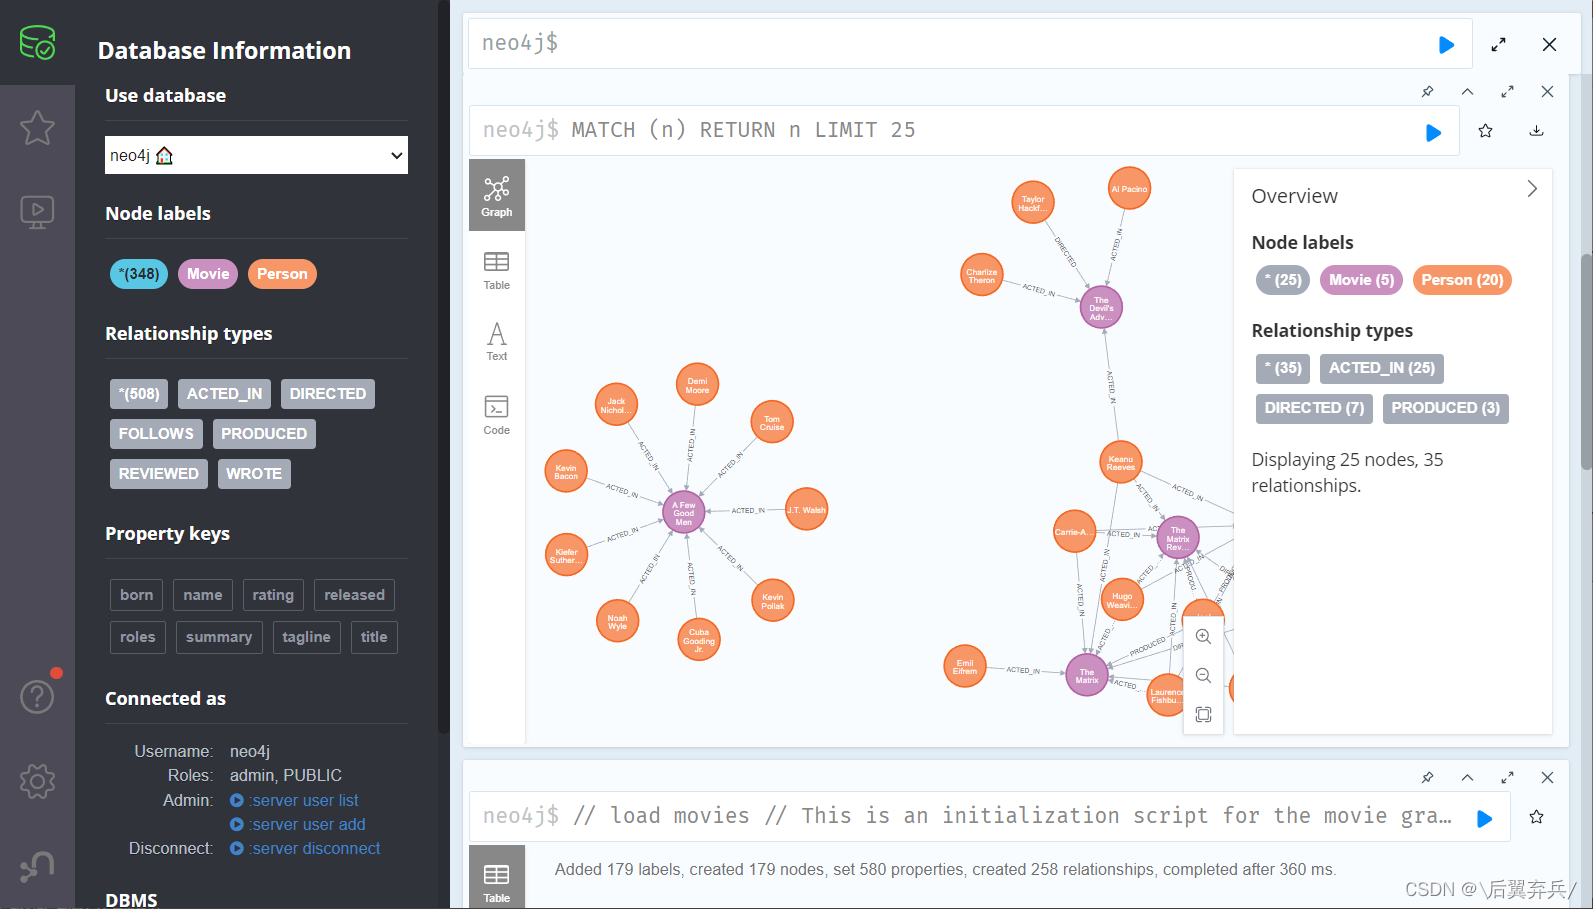
Task: Switch to Graph view
Action: tap(497, 195)
